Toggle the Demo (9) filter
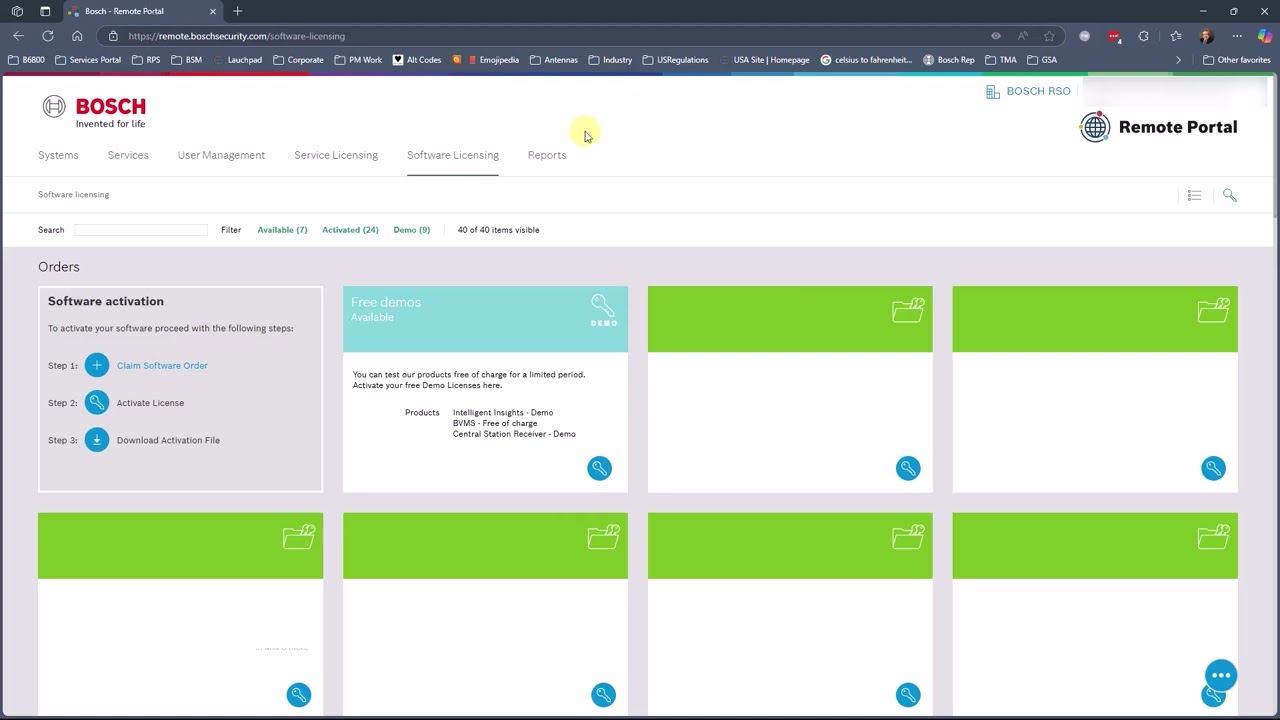This screenshot has height=720, width=1280. pos(412,230)
